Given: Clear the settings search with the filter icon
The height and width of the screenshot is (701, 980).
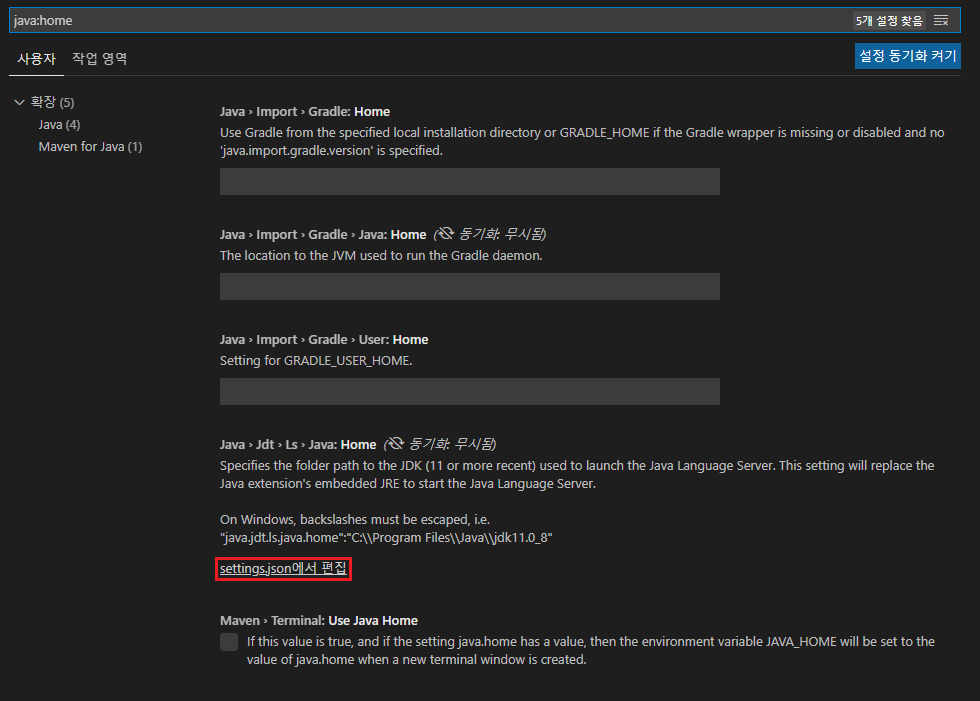Looking at the screenshot, I should [941, 21].
